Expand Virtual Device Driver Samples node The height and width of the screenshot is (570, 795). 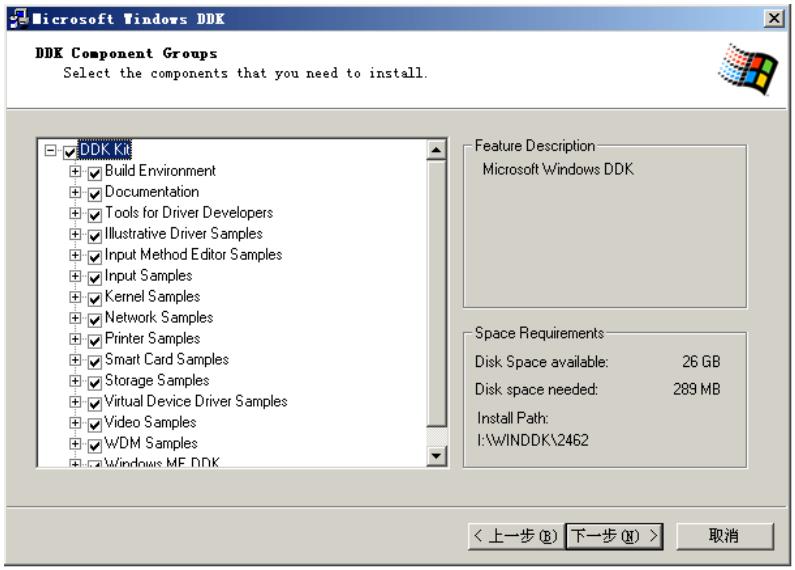(x=75, y=402)
